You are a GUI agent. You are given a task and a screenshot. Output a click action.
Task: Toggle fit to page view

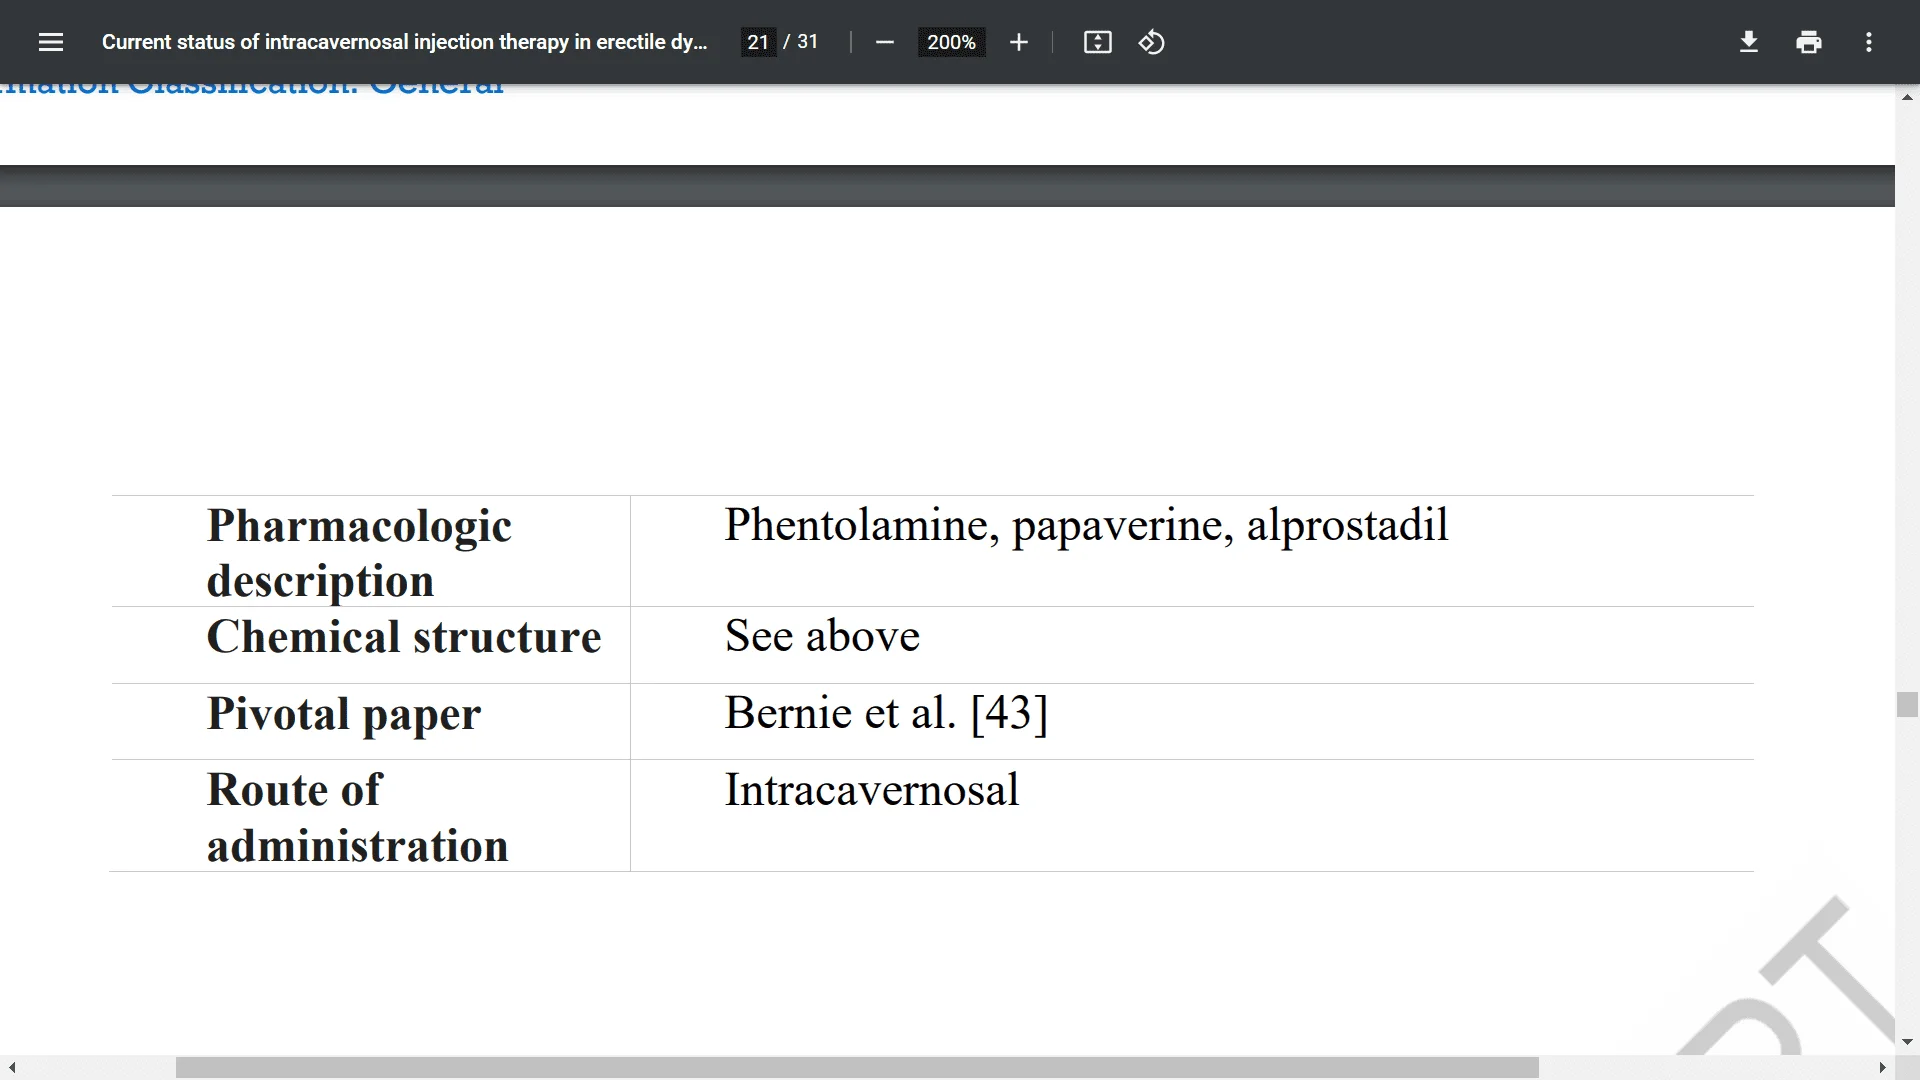pos(1097,42)
